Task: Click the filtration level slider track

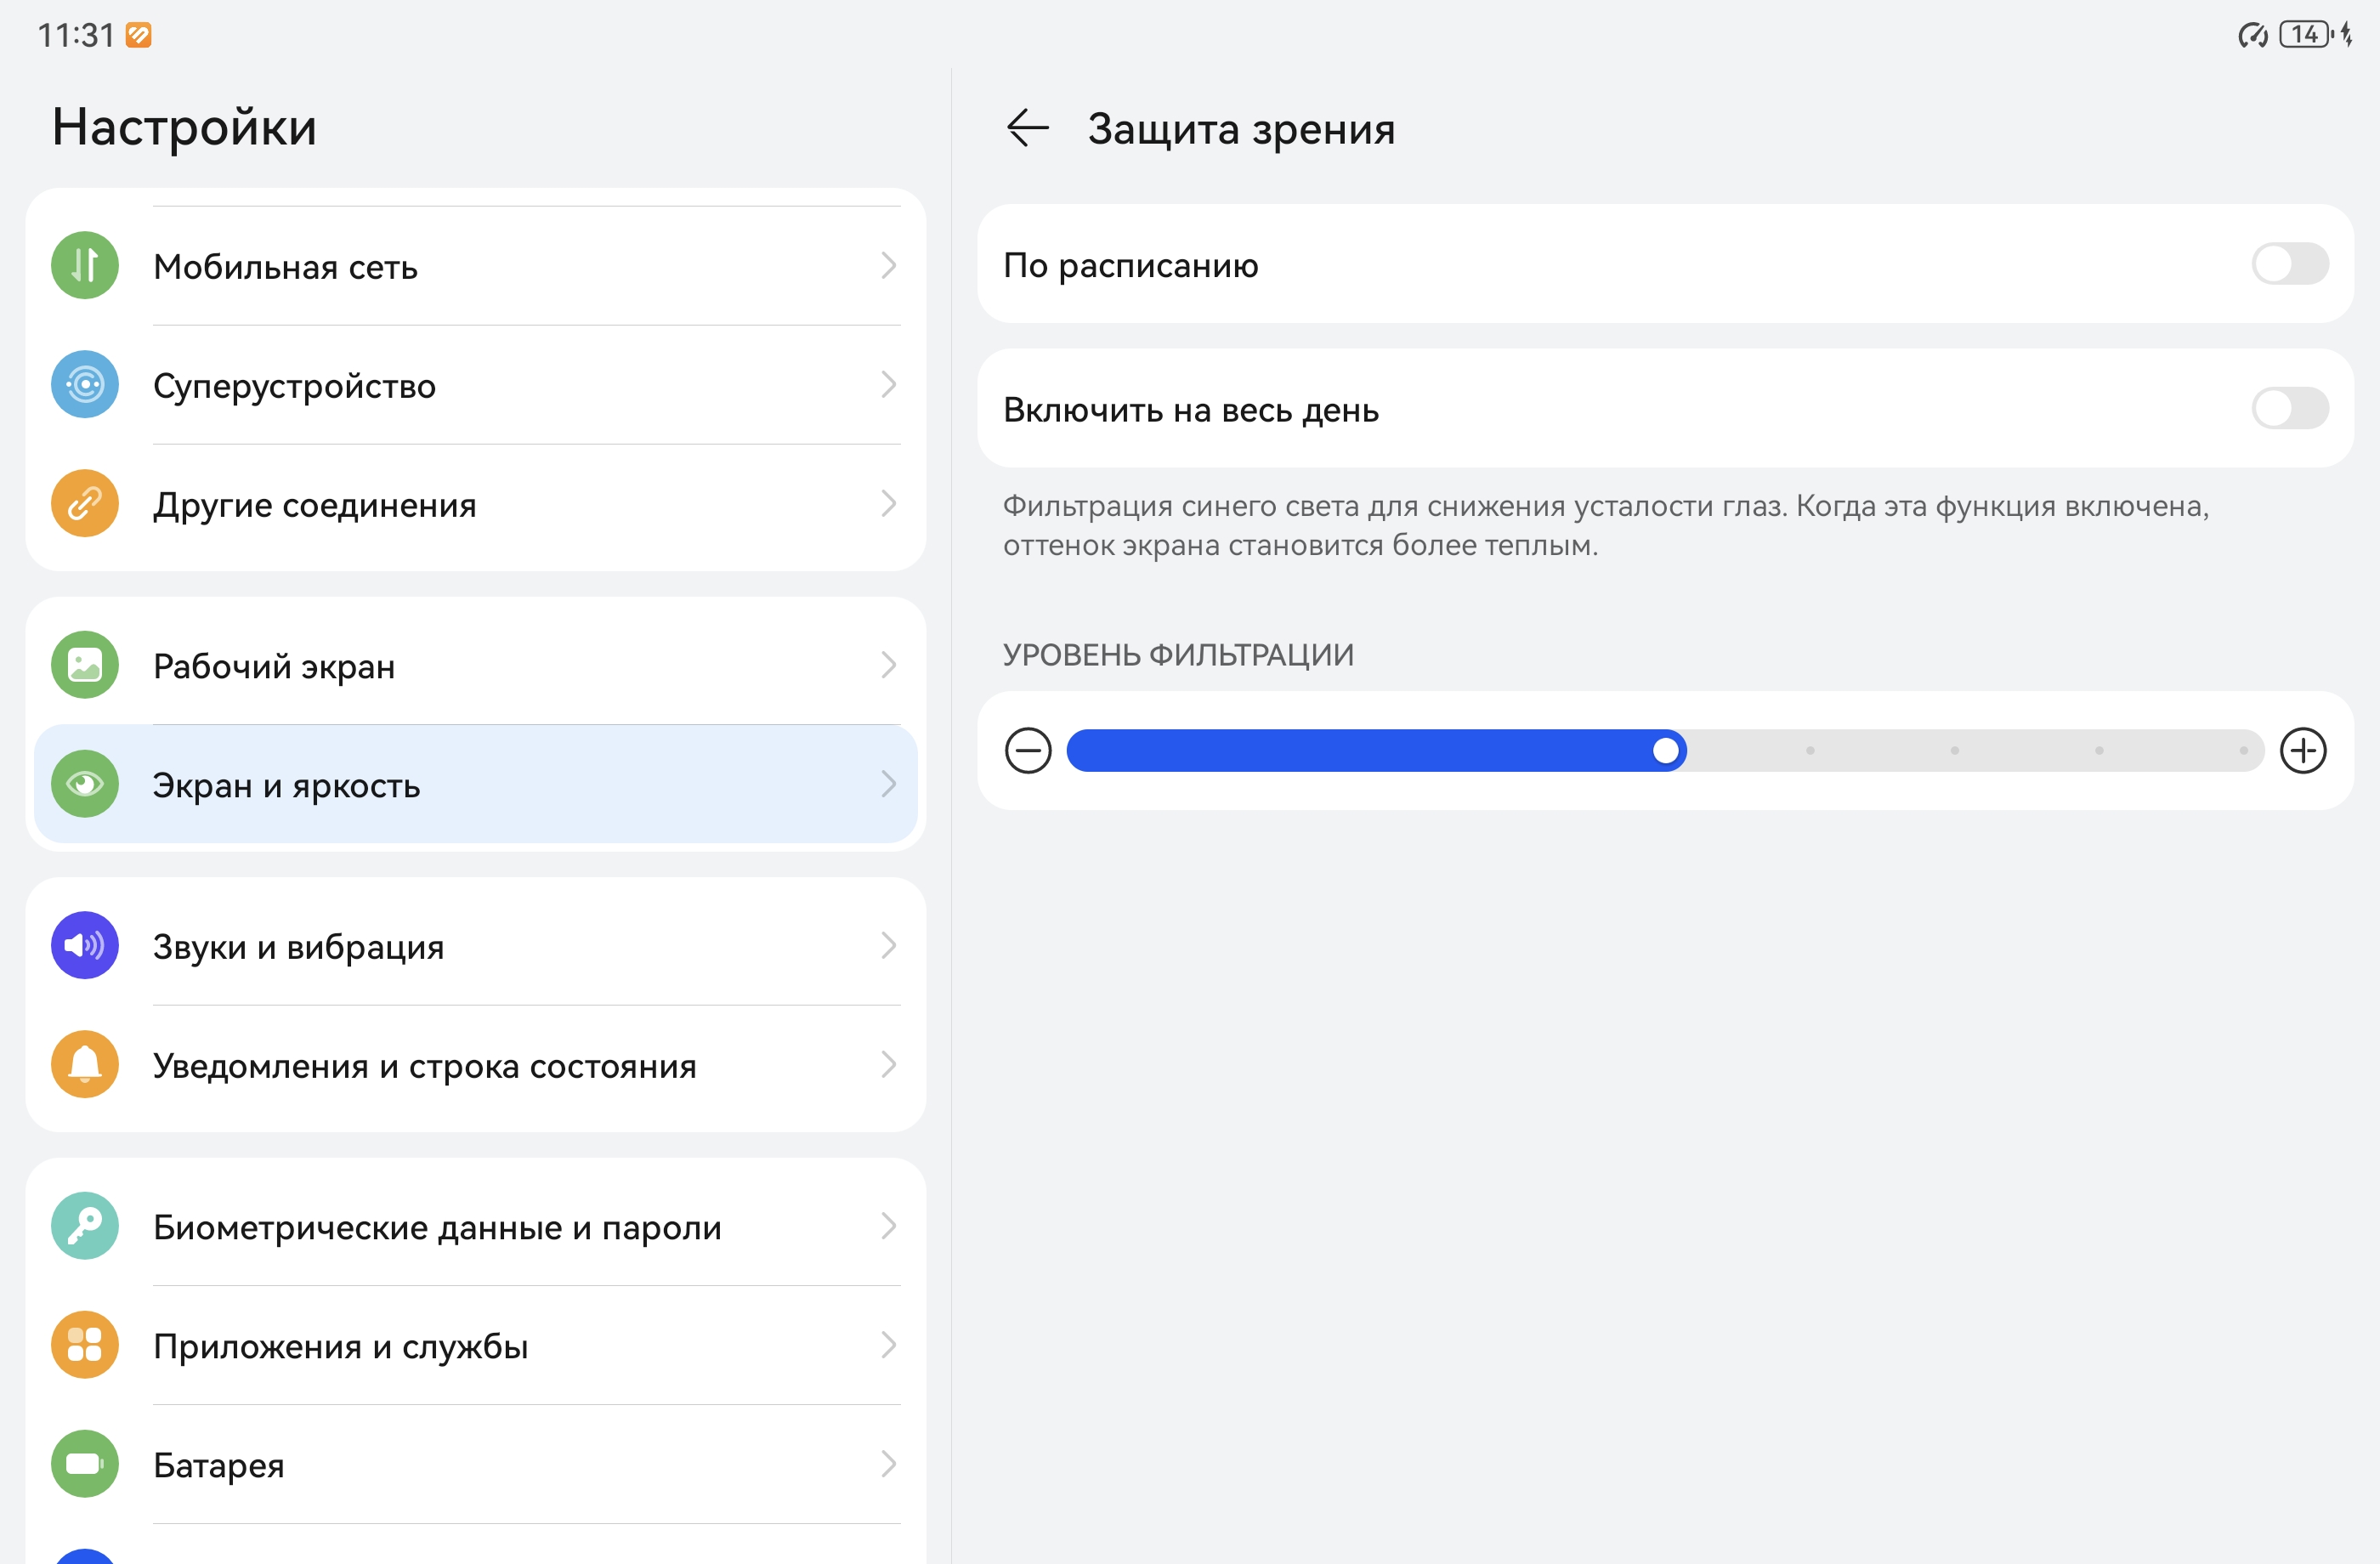Action: 1665,751
